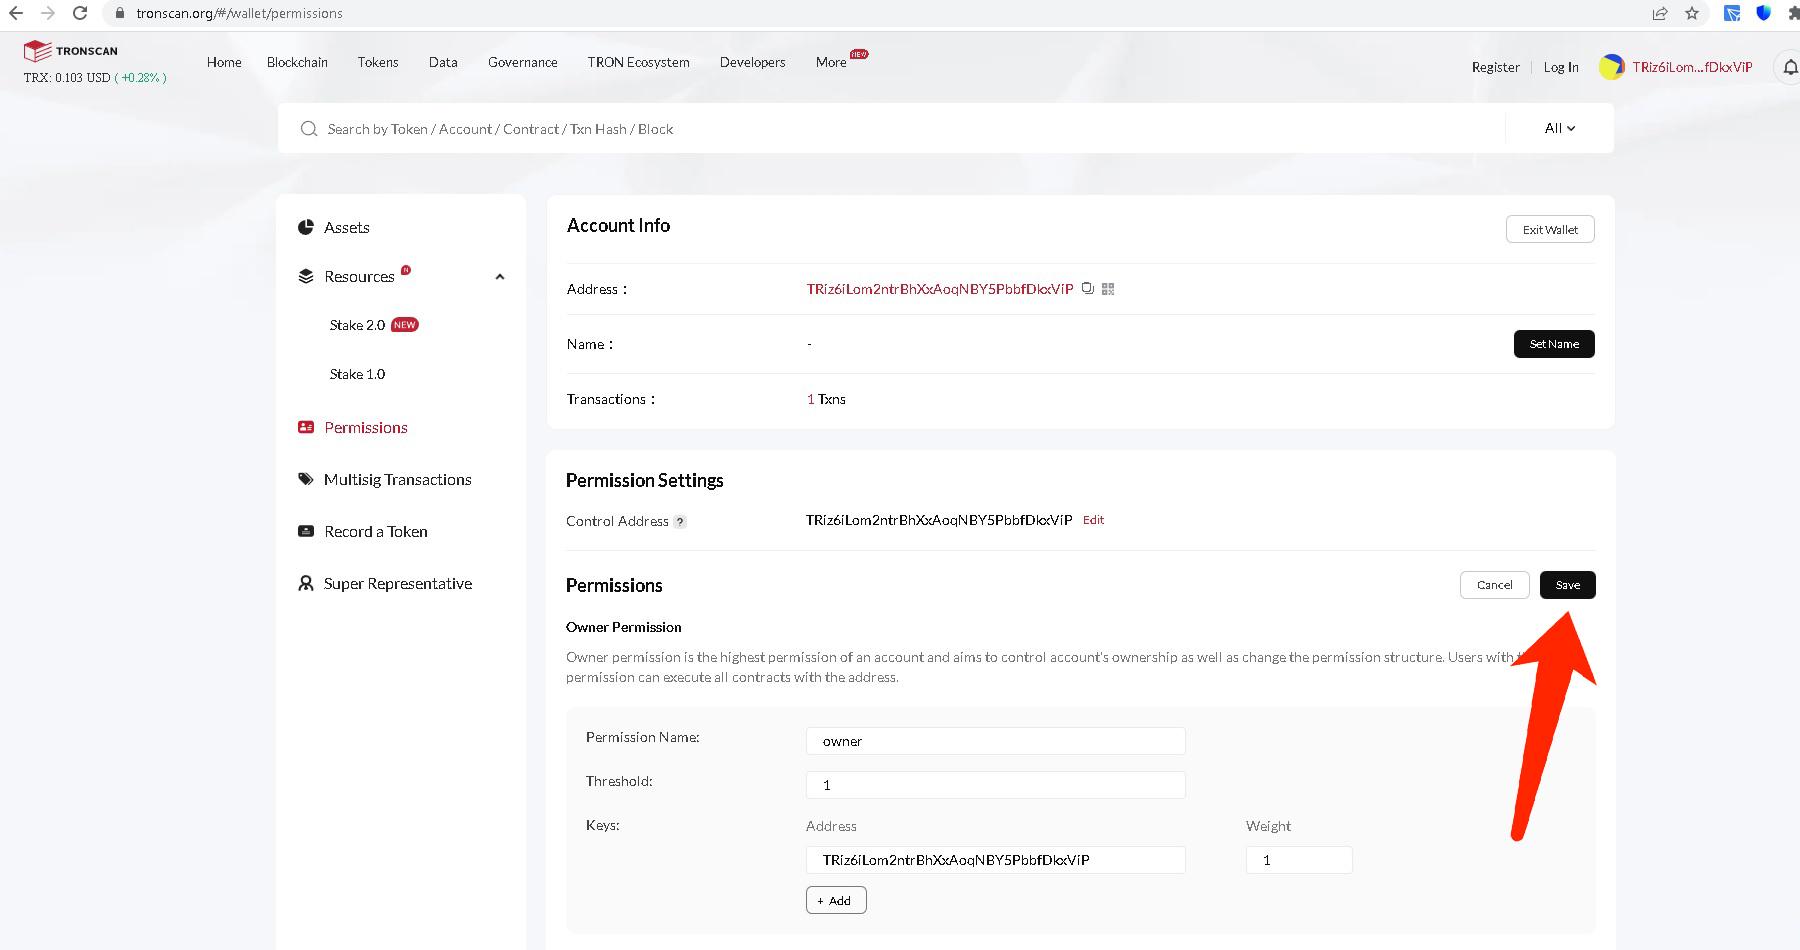
Task: Open Stake 1.0
Action: 357,374
